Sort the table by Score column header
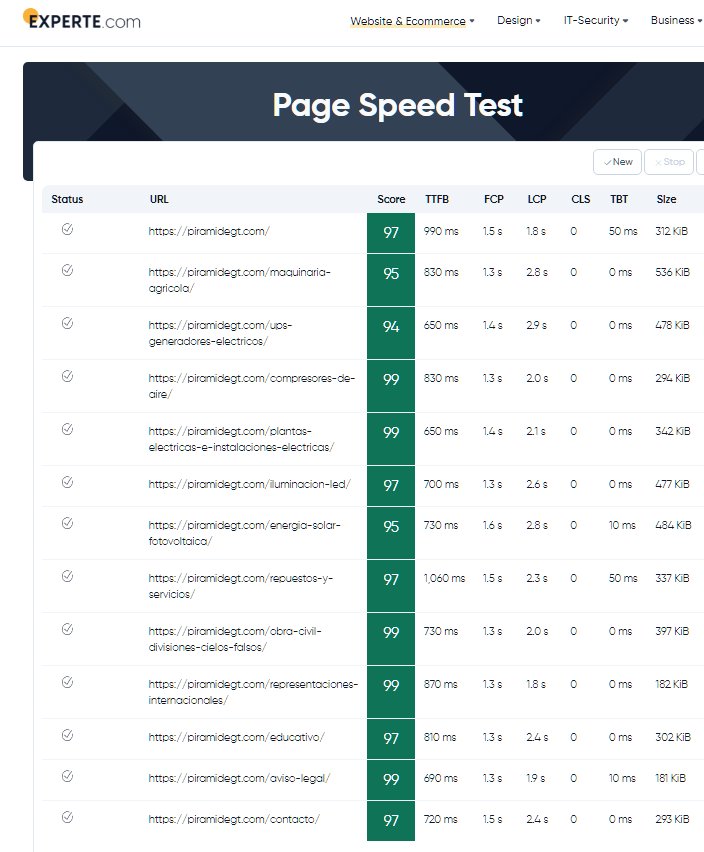 coord(391,199)
